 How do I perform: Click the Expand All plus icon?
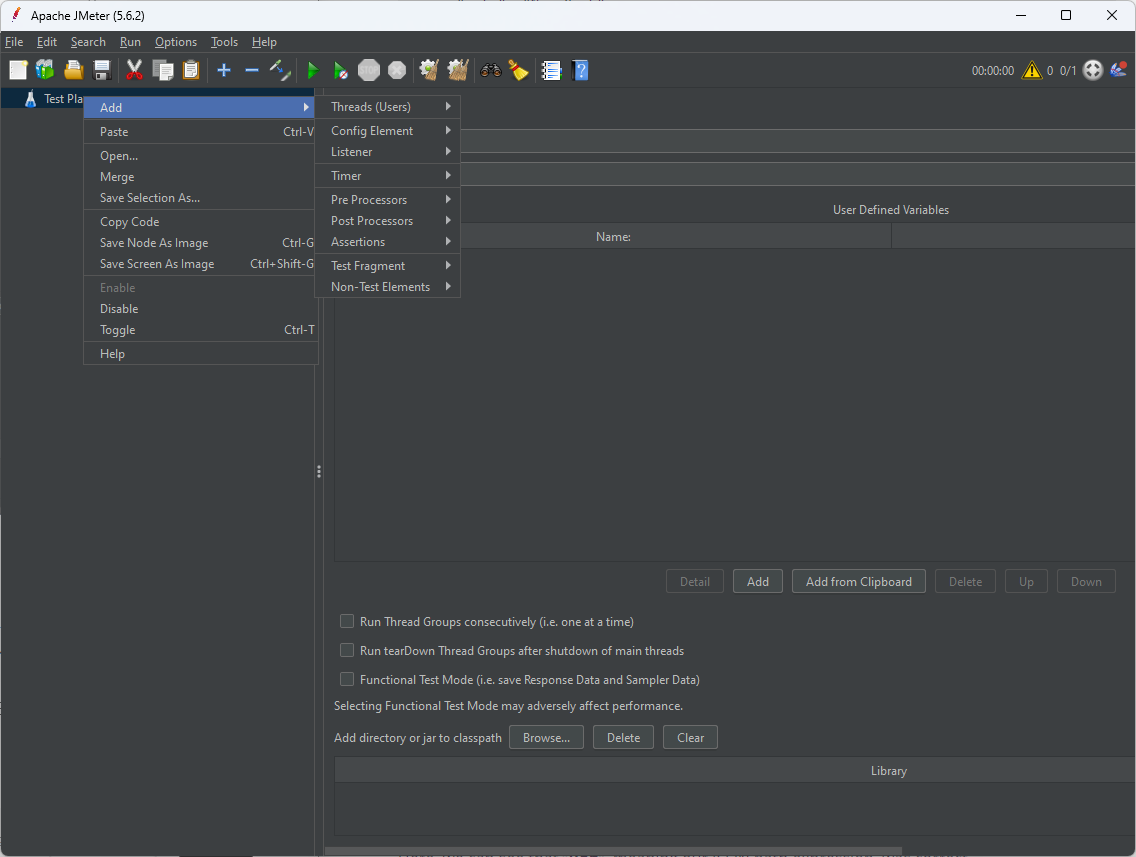(224, 70)
